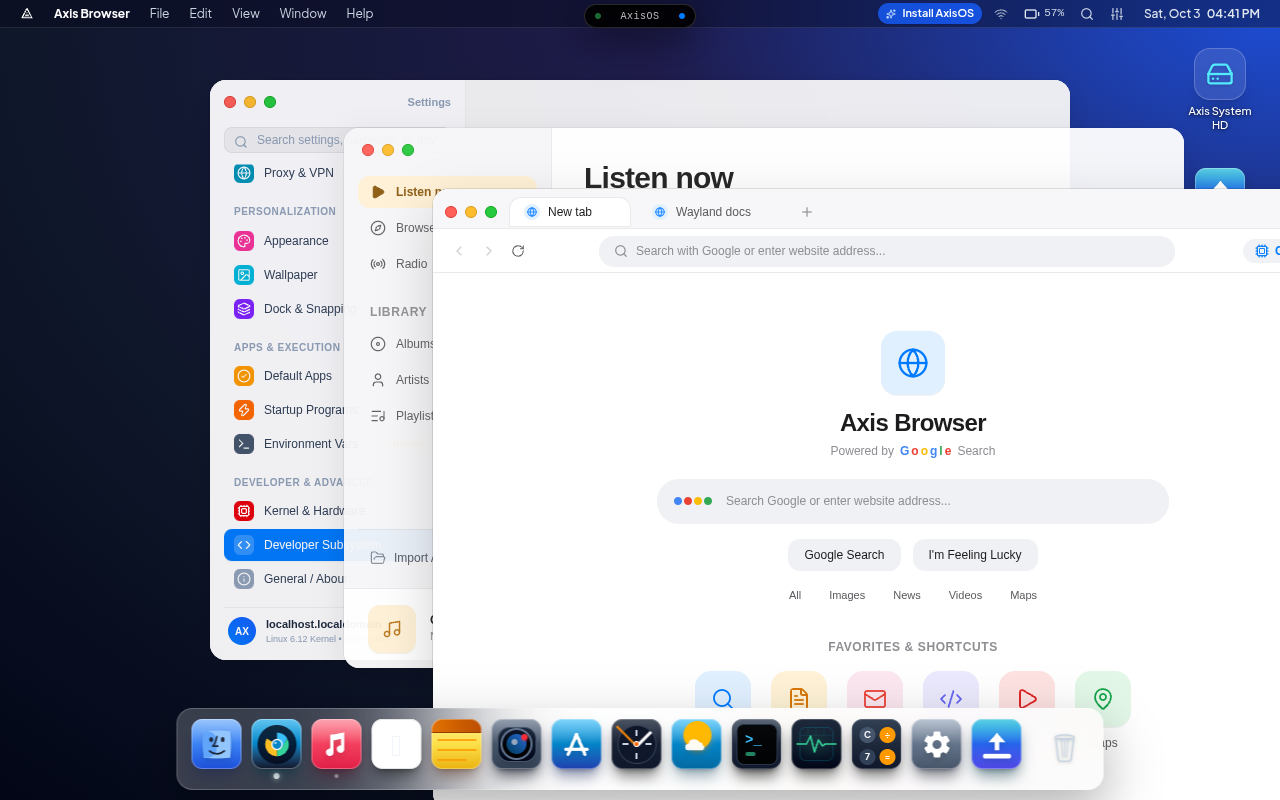Viewport: 1280px width, 800px height.
Task: Select the New tab browser tab
Action: [570, 212]
